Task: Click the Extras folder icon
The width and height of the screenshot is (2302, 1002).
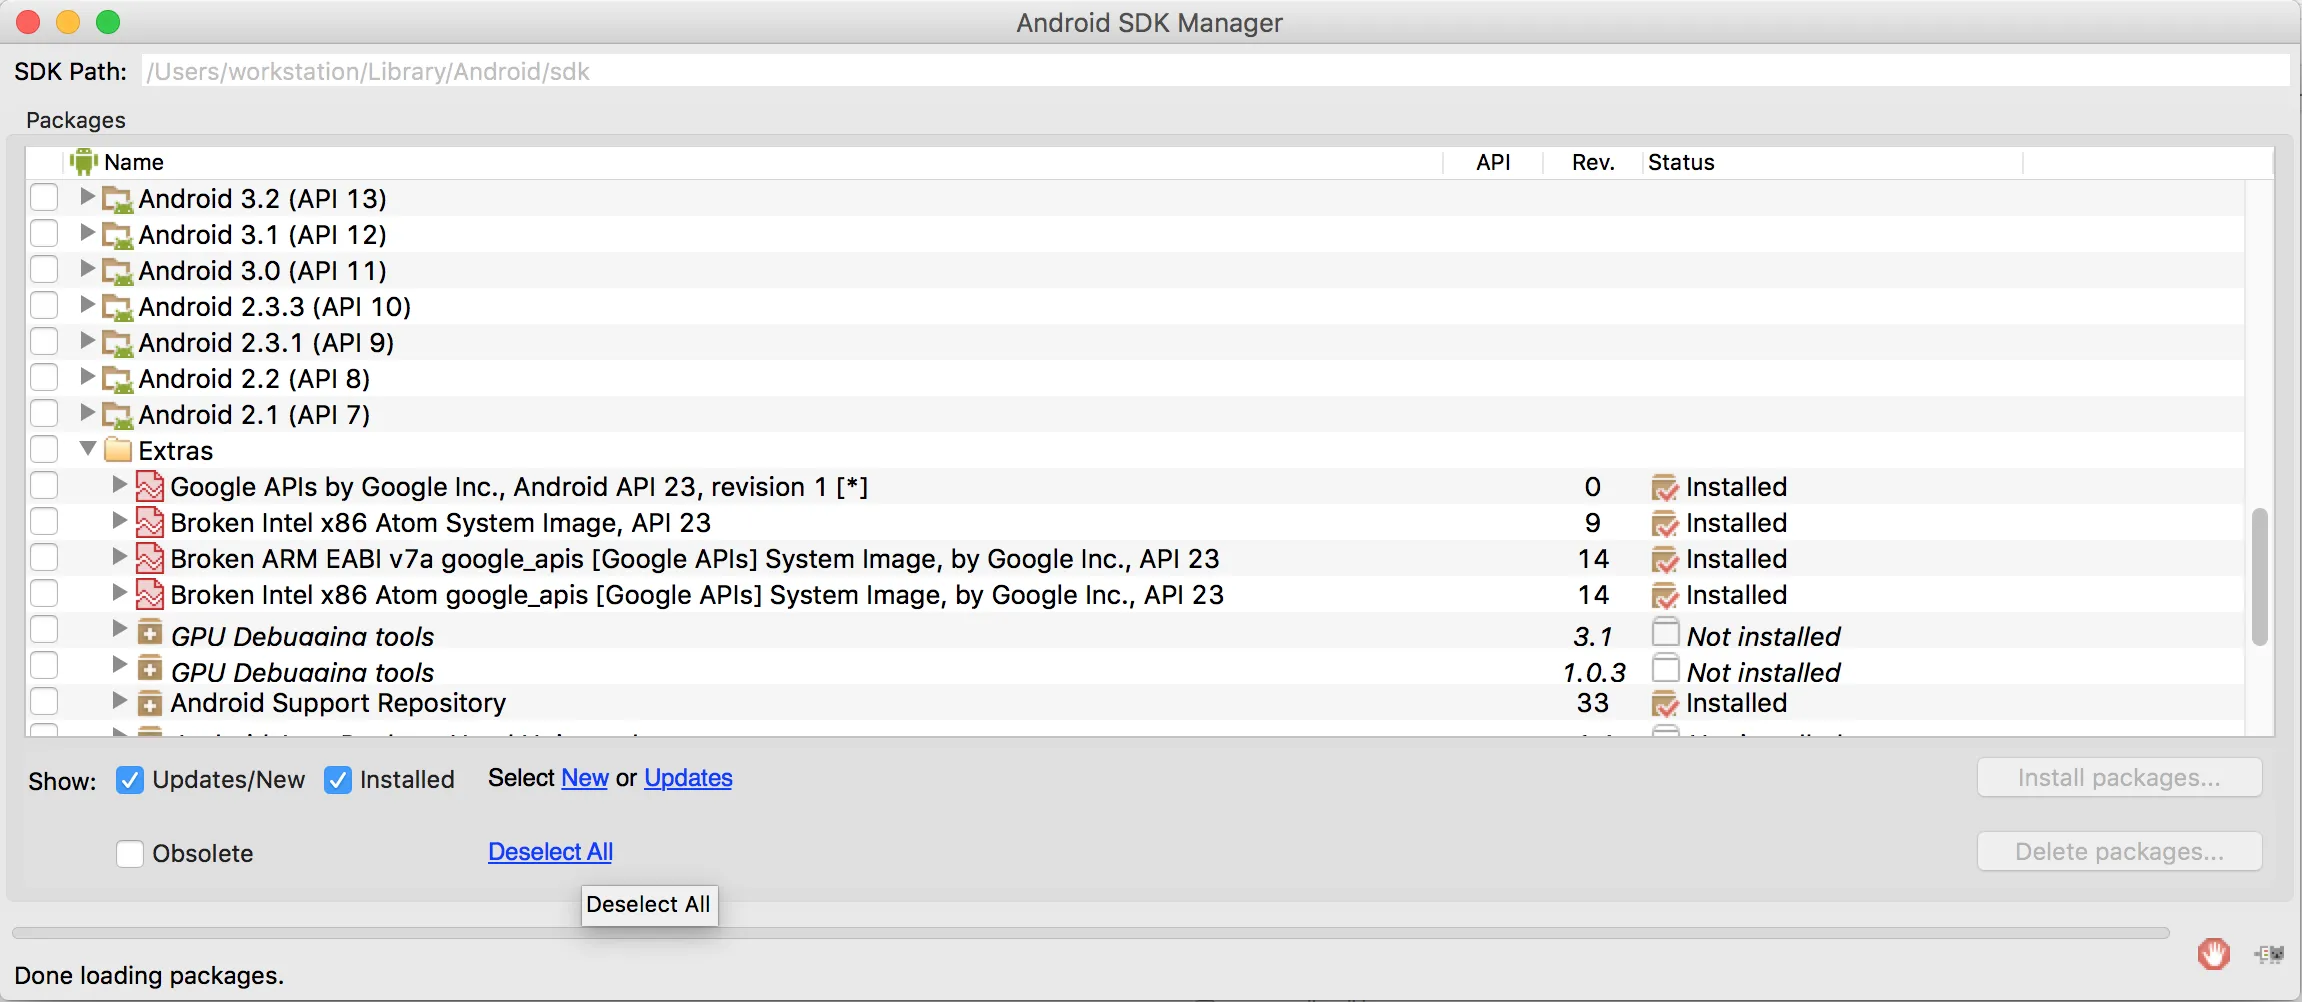Action: (118, 450)
